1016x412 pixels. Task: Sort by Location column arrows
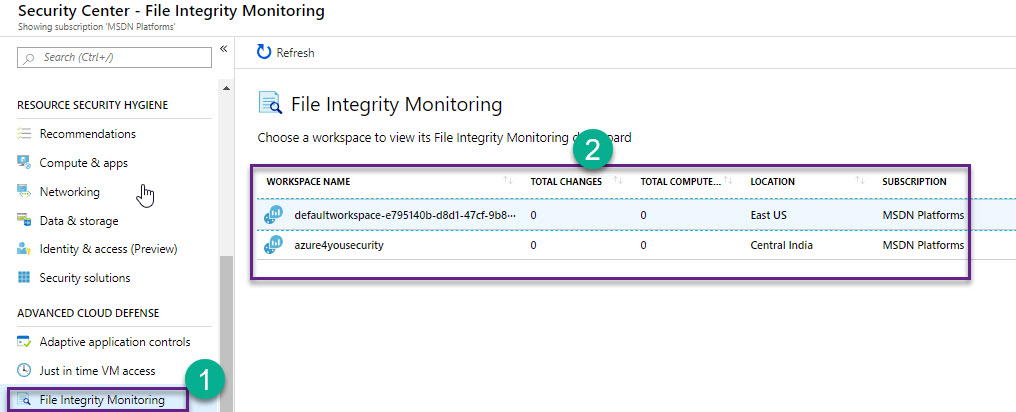tap(860, 181)
